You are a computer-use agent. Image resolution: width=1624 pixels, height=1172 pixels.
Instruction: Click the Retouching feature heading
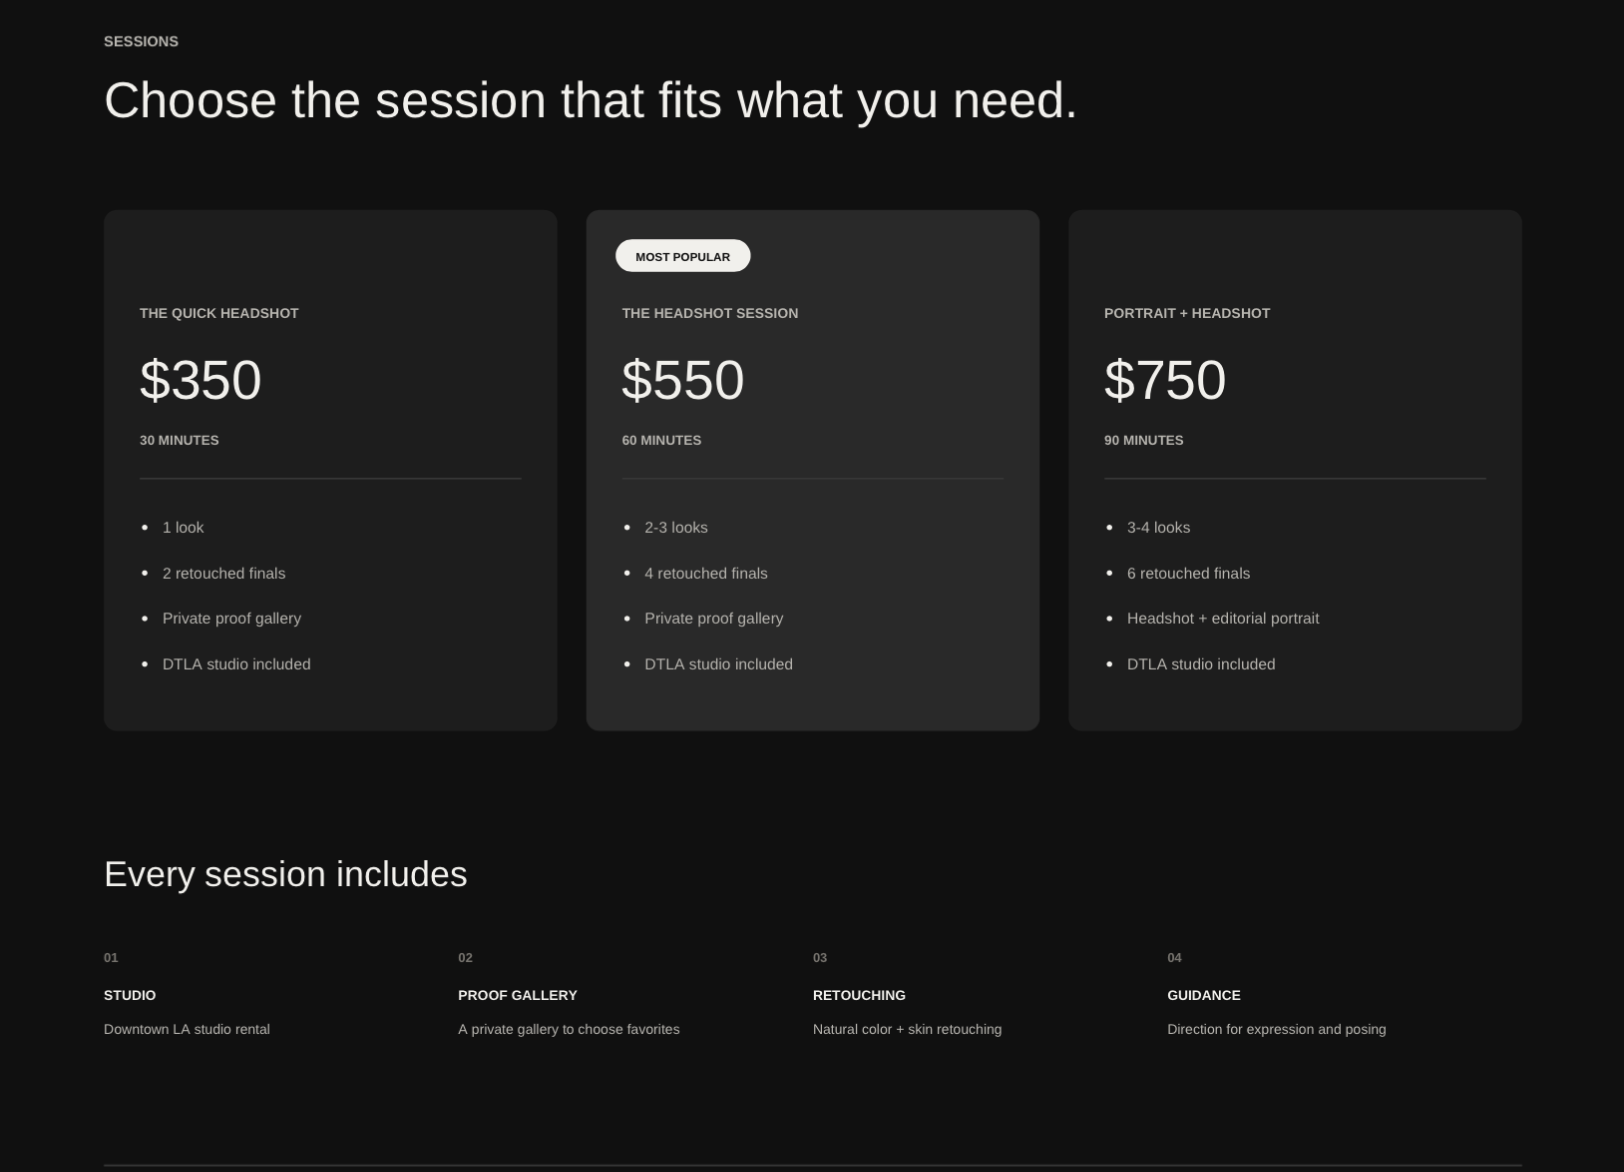pos(859,995)
